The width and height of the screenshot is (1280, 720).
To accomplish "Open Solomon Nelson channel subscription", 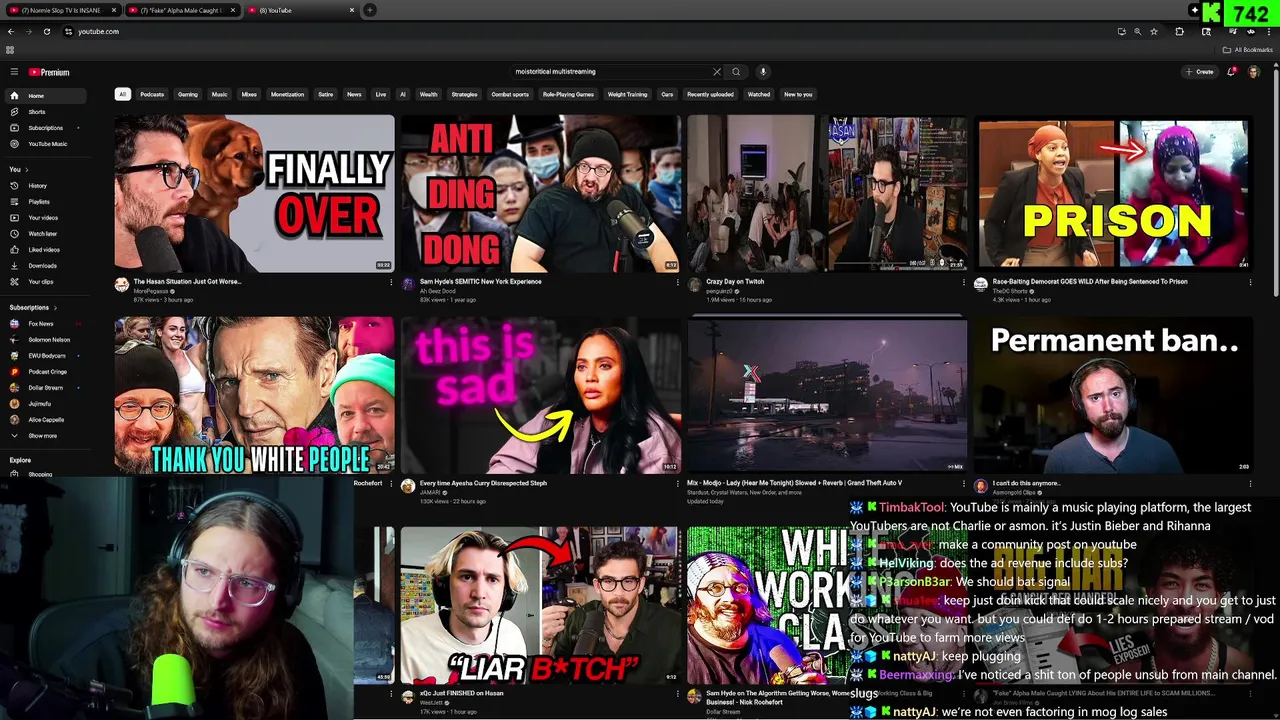I will 45,340.
